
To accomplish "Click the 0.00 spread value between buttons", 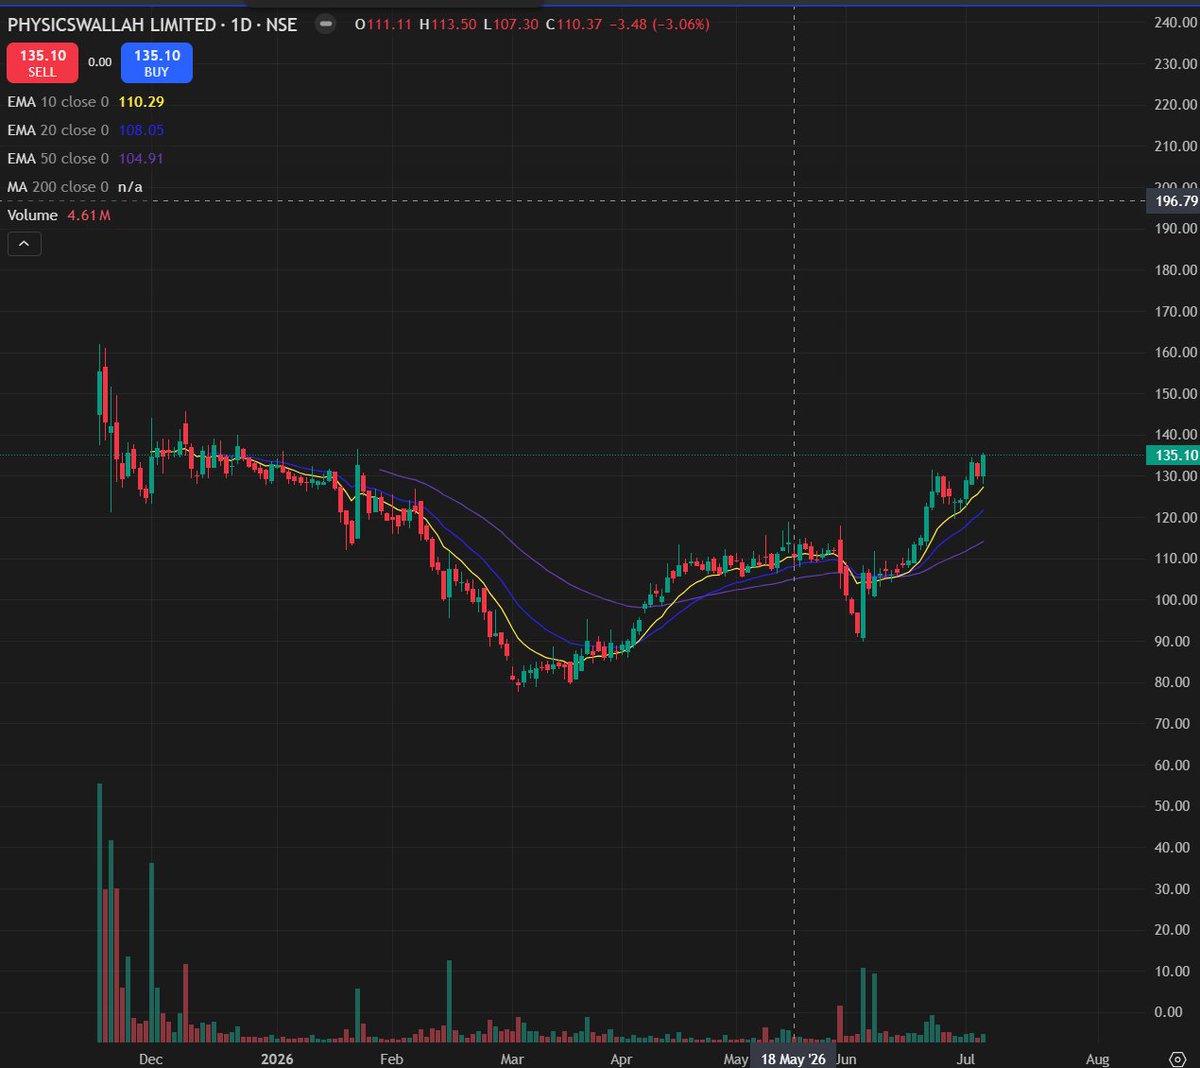I will pyautogui.click(x=99, y=62).
